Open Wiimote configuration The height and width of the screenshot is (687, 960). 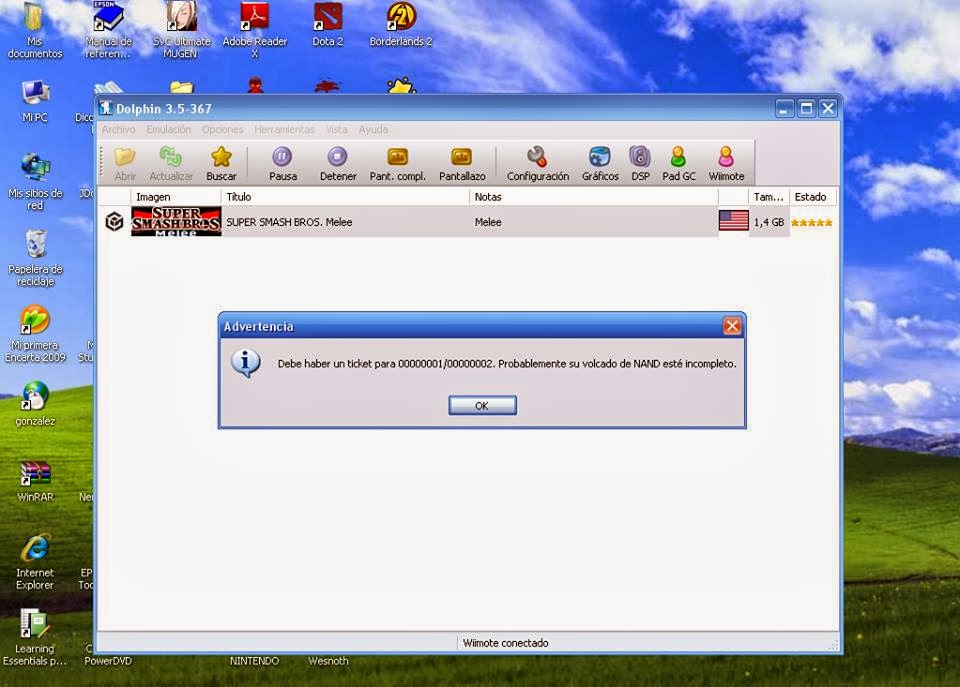724,160
